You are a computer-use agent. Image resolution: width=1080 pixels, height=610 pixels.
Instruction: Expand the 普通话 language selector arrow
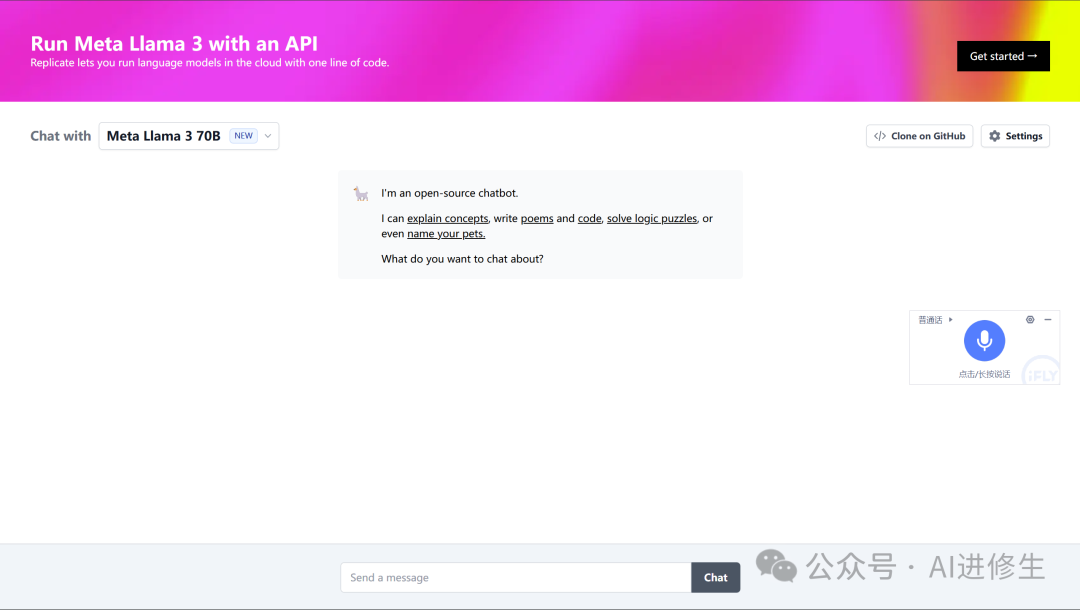pyautogui.click(x=951, y=319)
